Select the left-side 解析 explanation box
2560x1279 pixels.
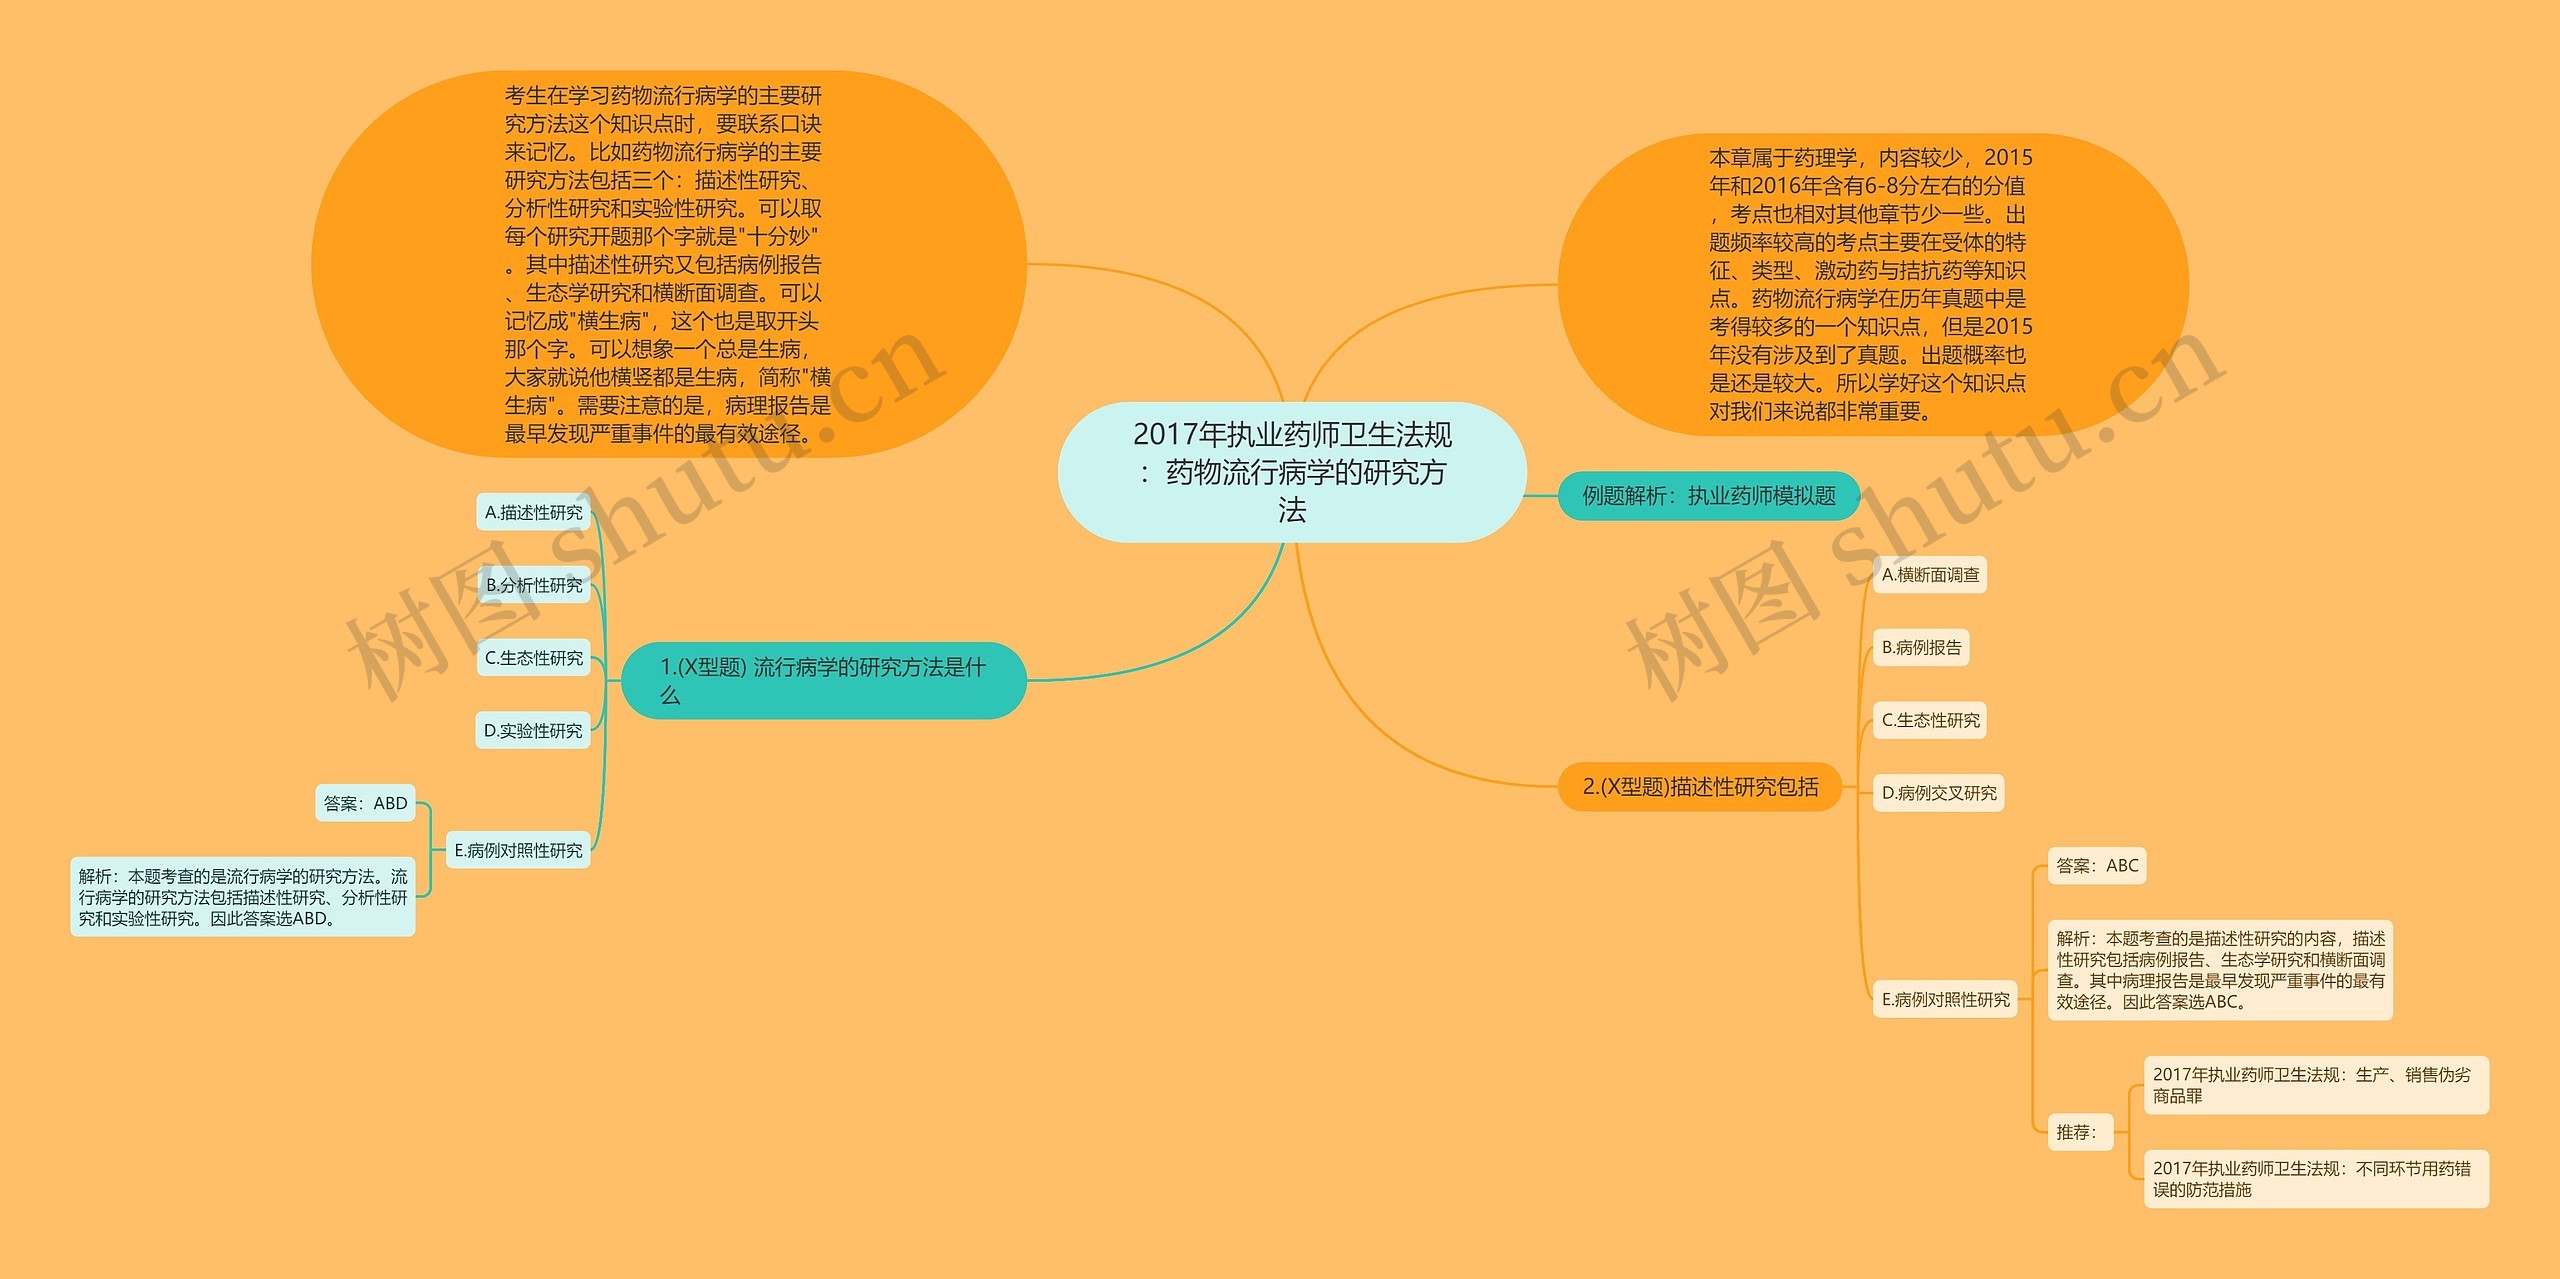[x=246, y=896]
